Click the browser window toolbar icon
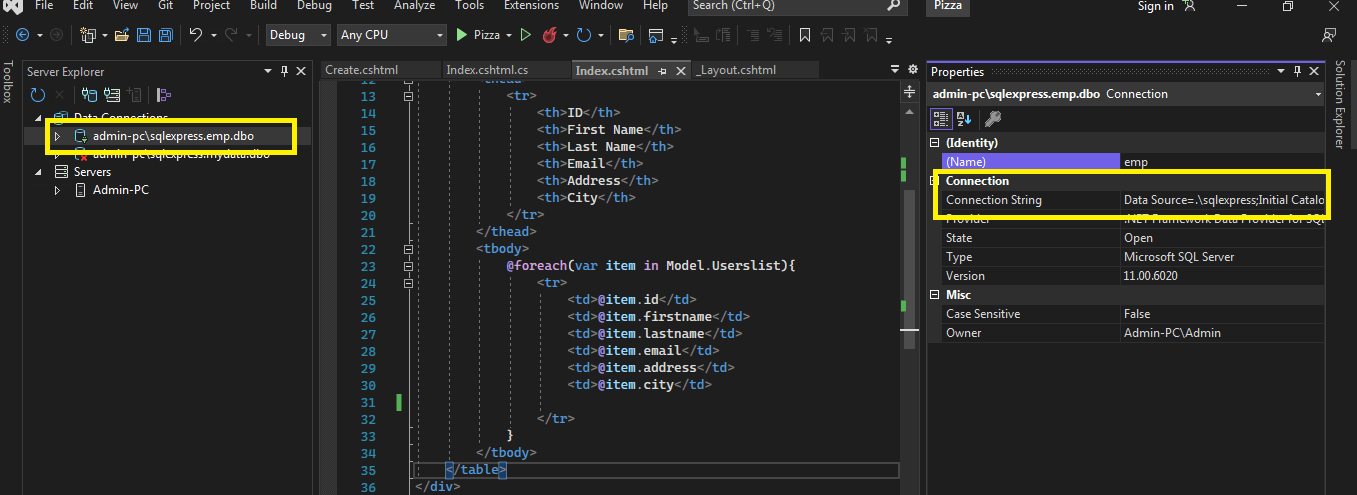This screenshot has width=1357, height=495. coord(656,35)
